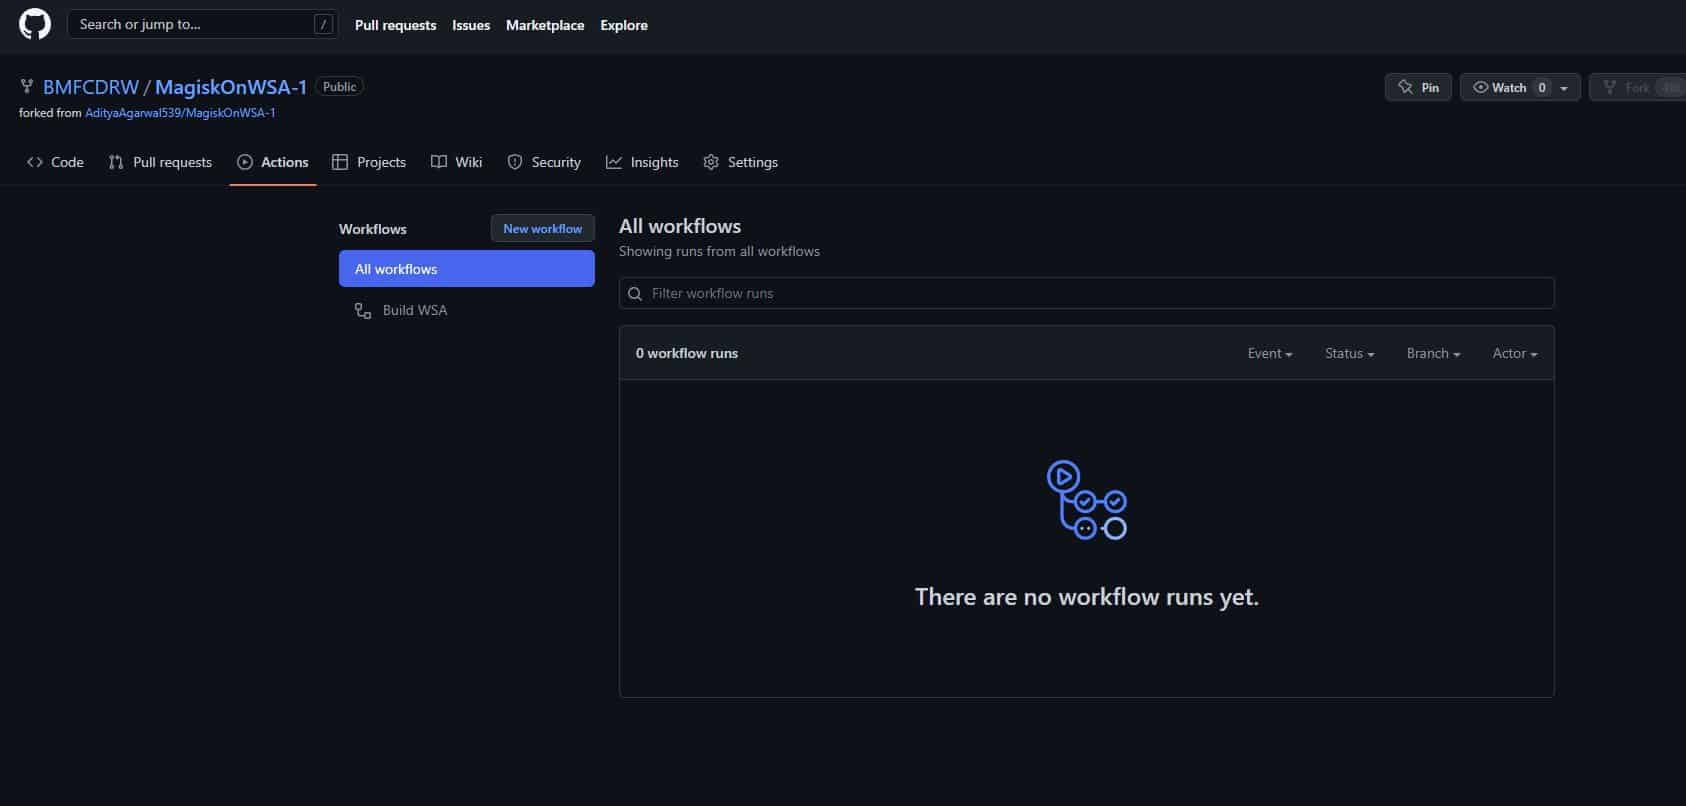The image size is (1686, 806).
Task: Select the Build WSA workflow
Action: pos(467,311)
